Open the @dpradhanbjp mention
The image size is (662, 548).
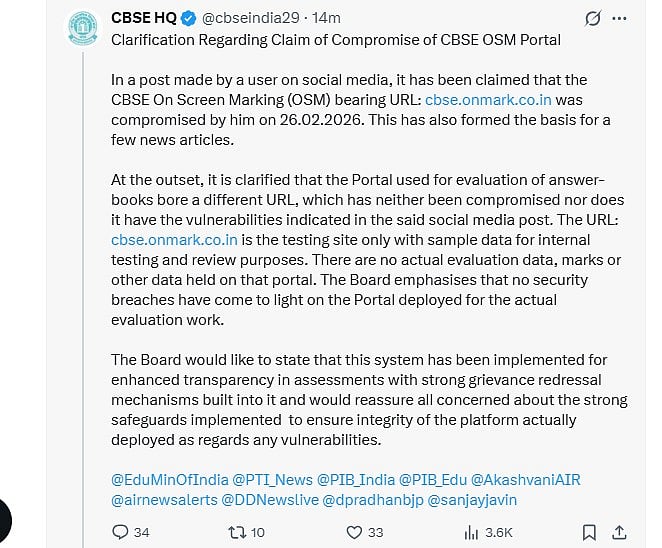coord(373,500)
